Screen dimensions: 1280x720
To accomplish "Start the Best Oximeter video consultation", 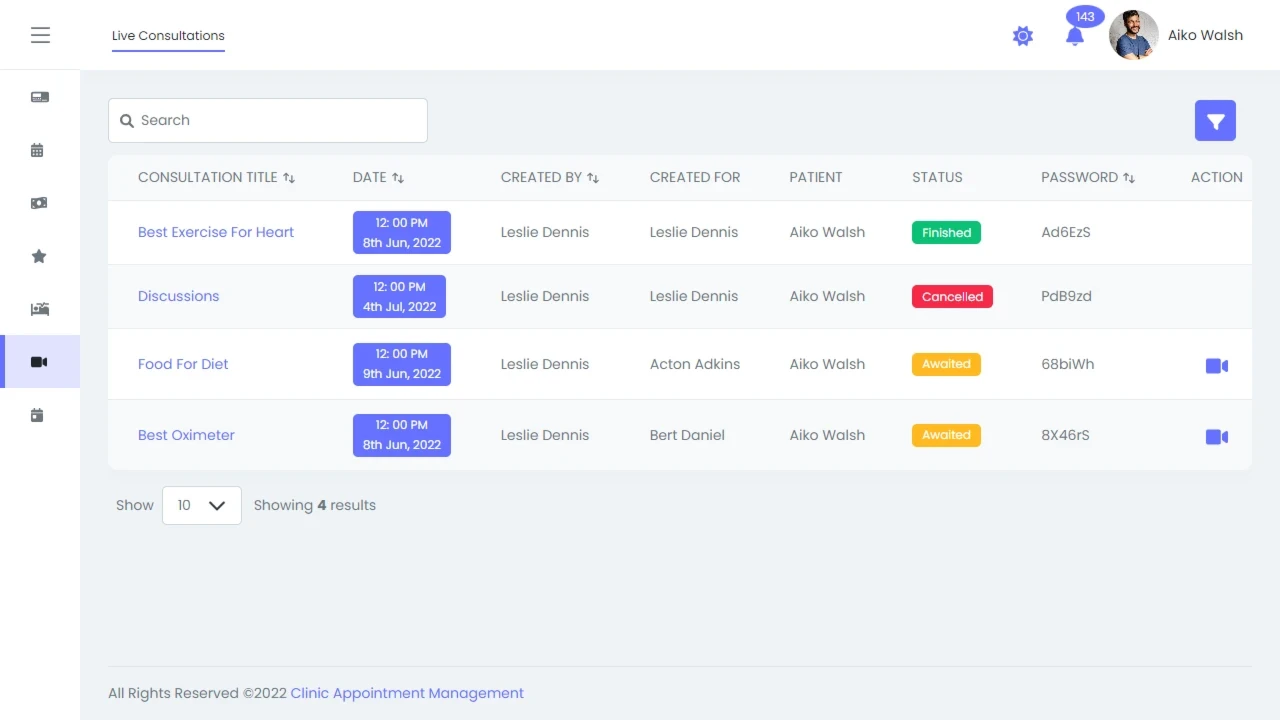I will (1216, 437).
